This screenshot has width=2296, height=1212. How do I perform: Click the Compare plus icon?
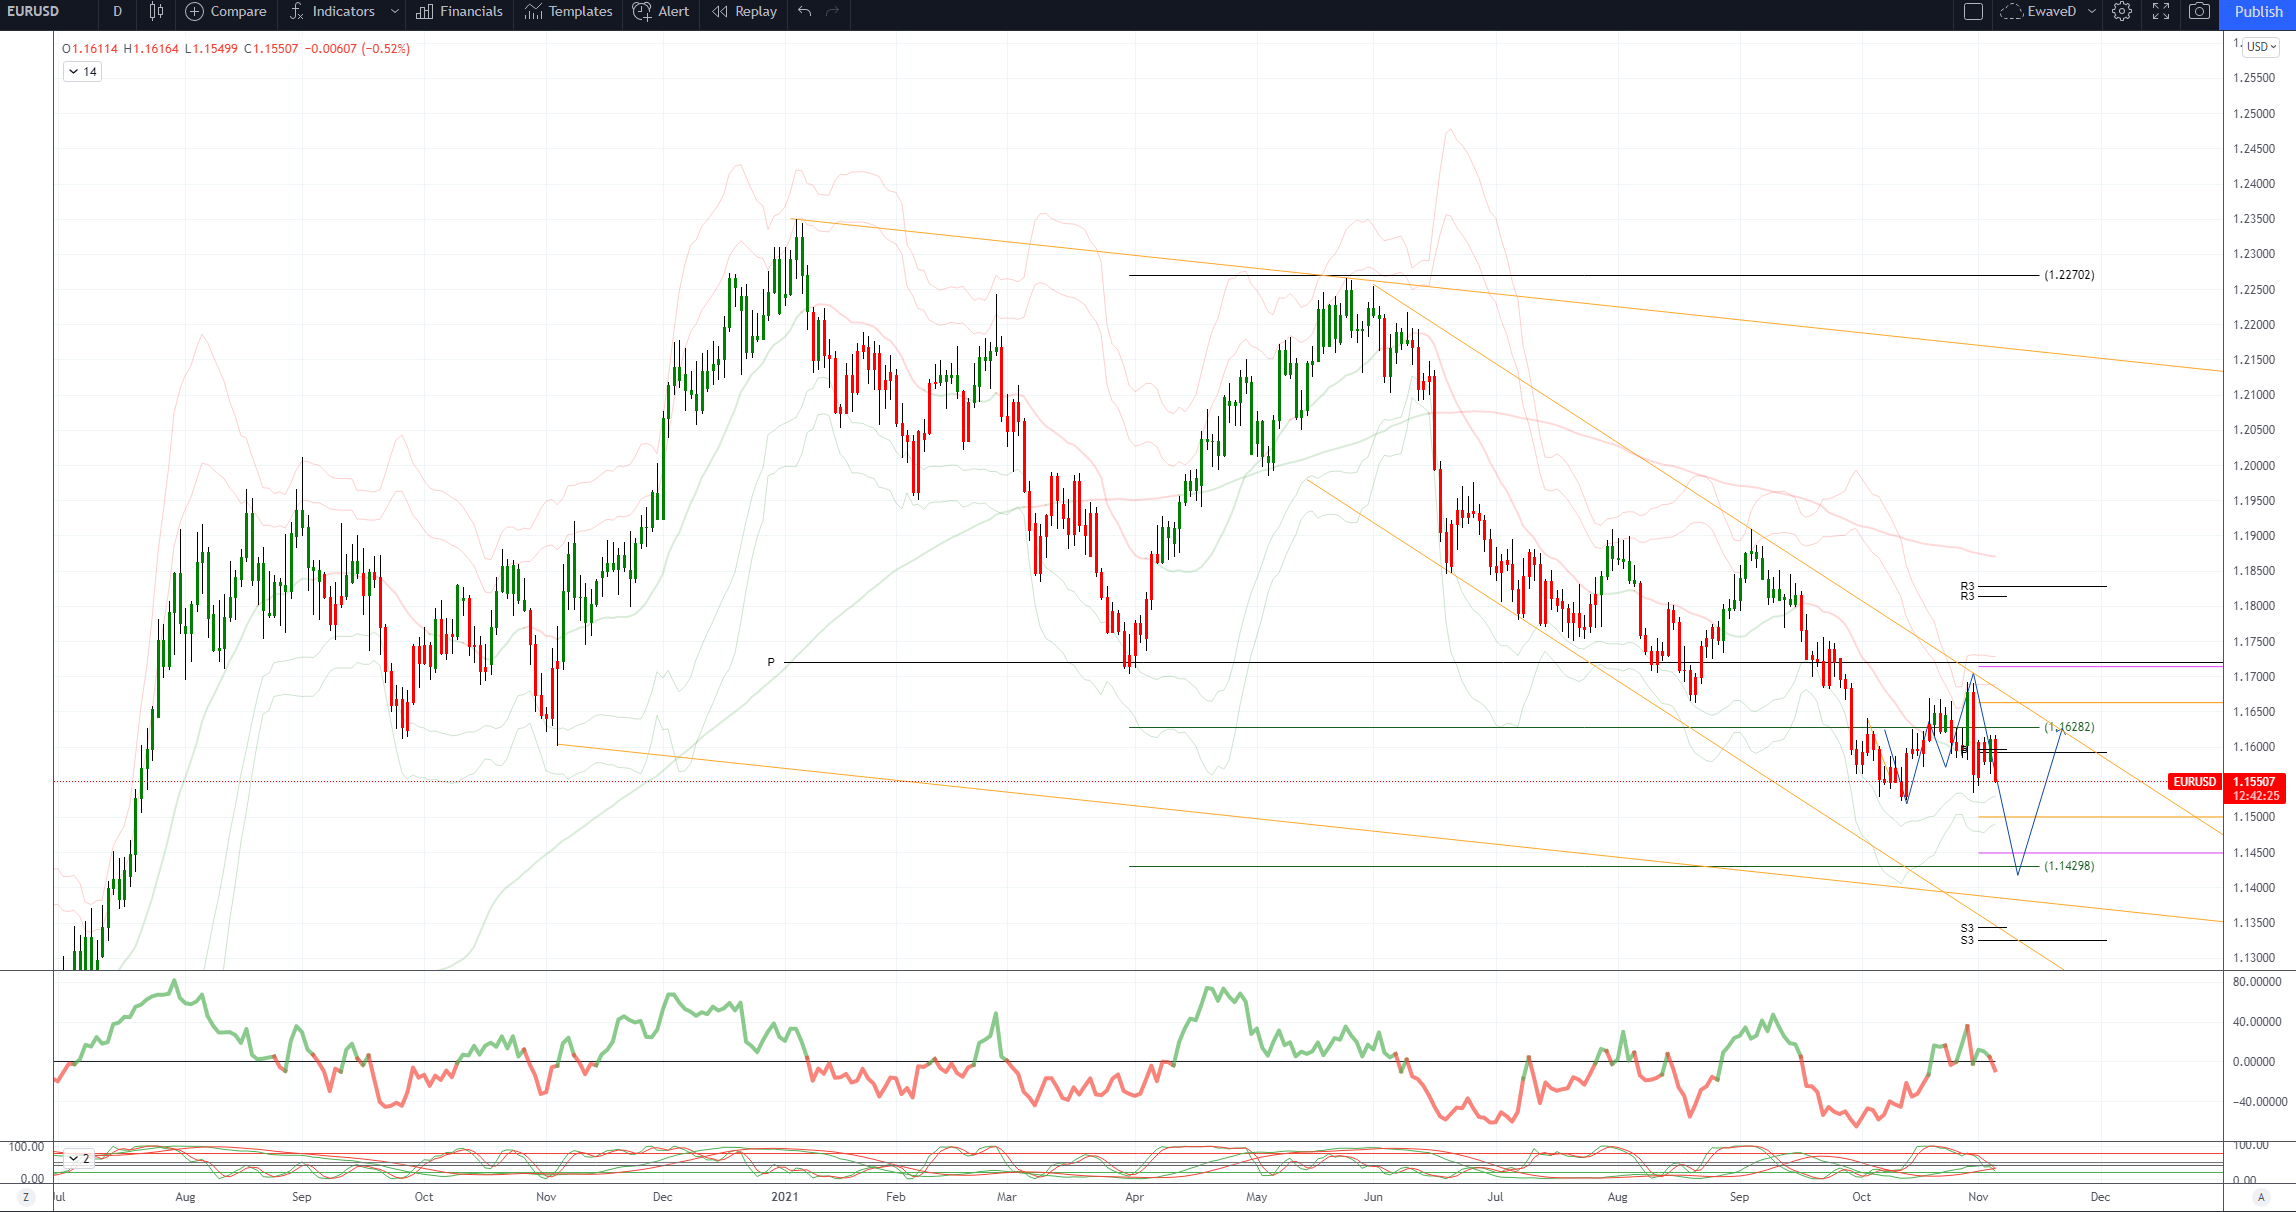point(195,12)
